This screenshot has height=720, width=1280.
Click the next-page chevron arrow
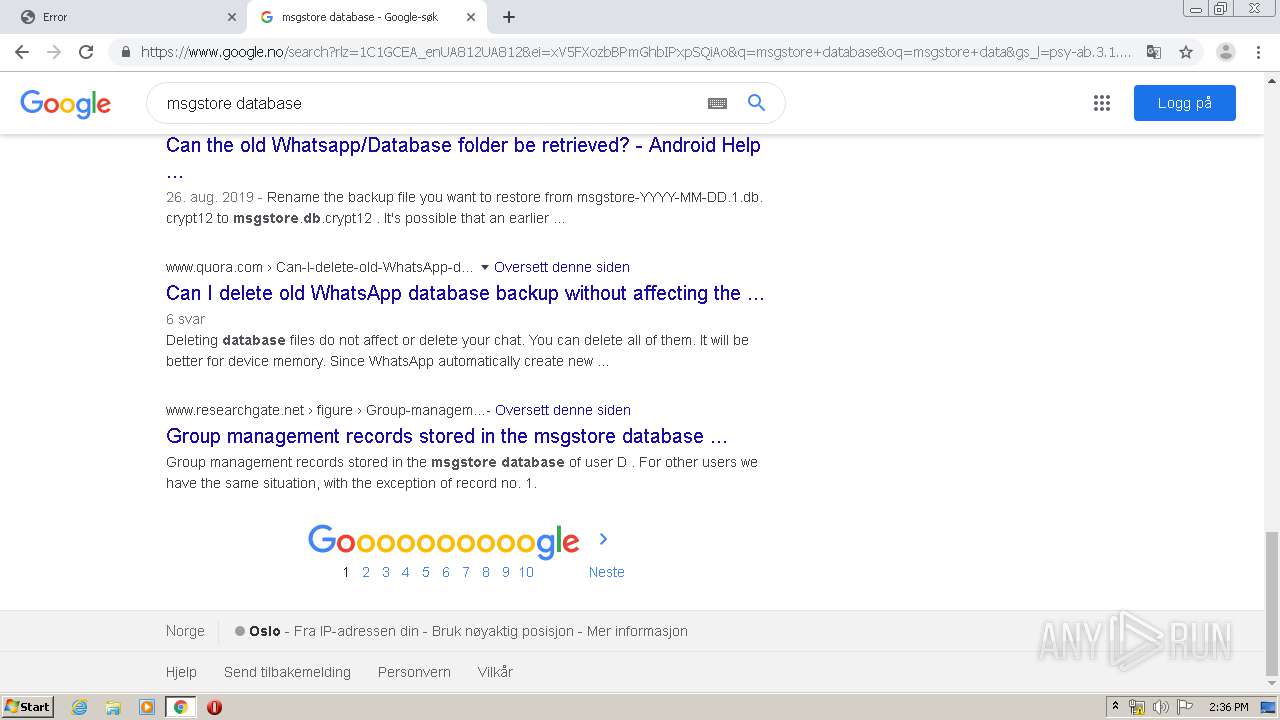(603, 539)
